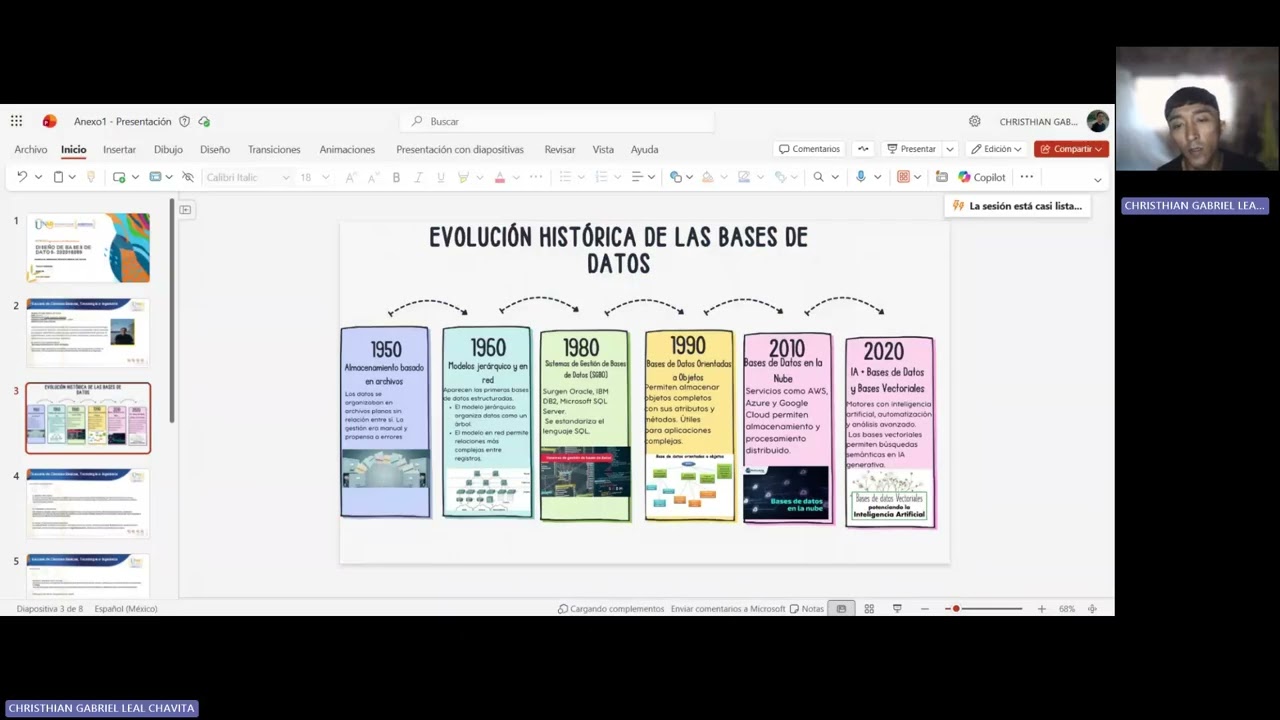Toggle underline formatting
Image resolution: width=1280 pixels, height=720 pixels.
[x=440, y=177]
